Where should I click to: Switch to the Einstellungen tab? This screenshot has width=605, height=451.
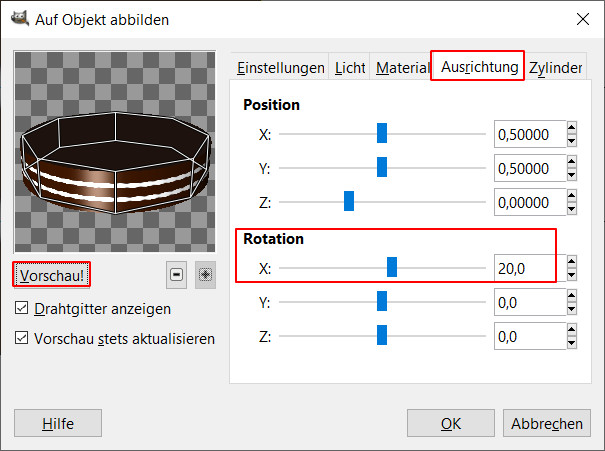coord(281,68)
